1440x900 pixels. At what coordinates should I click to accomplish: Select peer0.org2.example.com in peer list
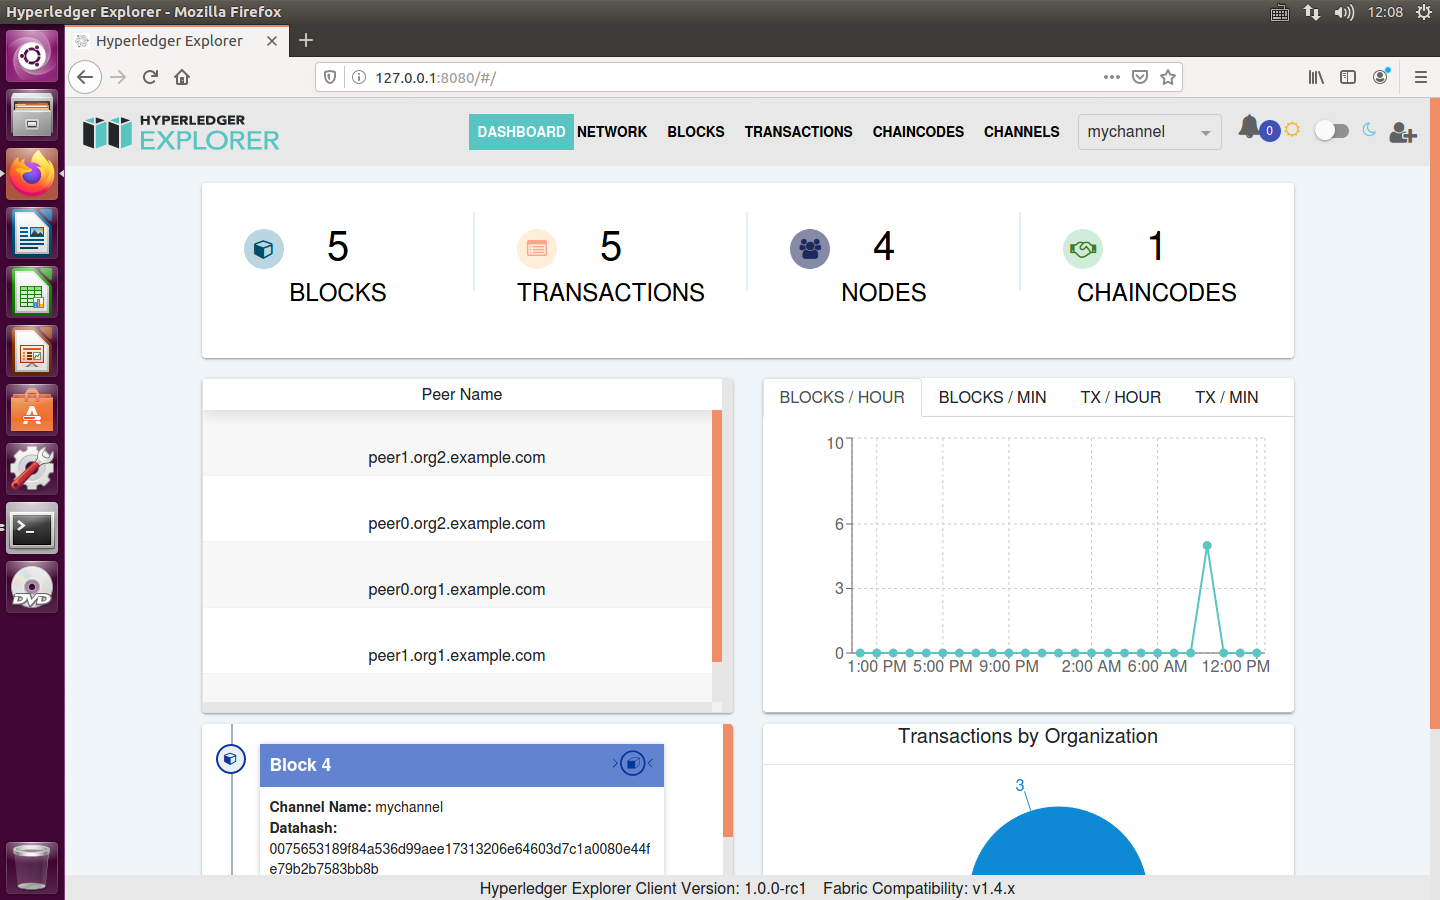[x=457, y=523]
